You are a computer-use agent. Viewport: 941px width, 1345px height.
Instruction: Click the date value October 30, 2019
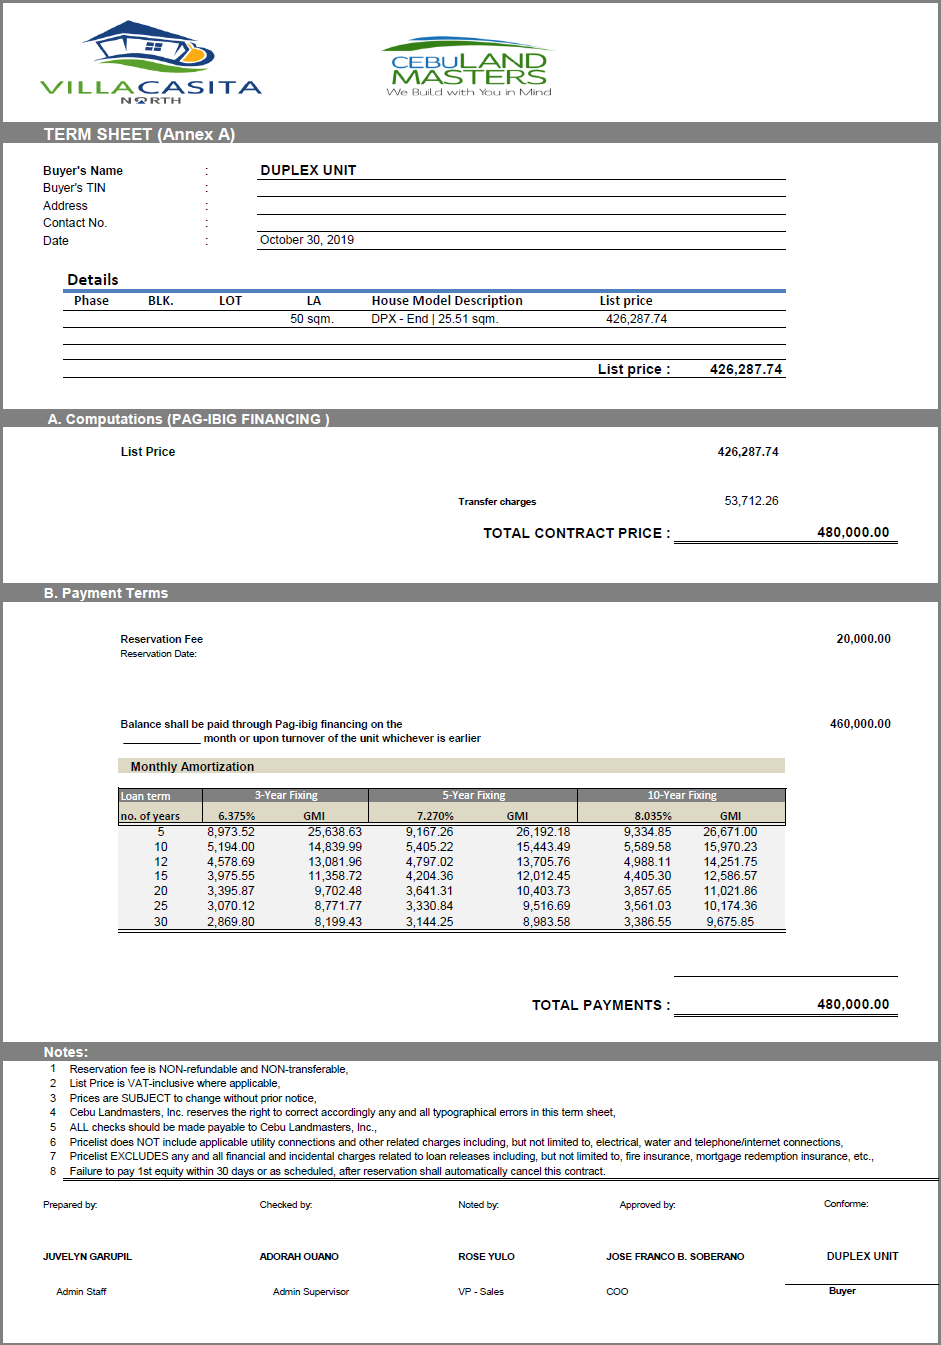[x=307, y=240]
